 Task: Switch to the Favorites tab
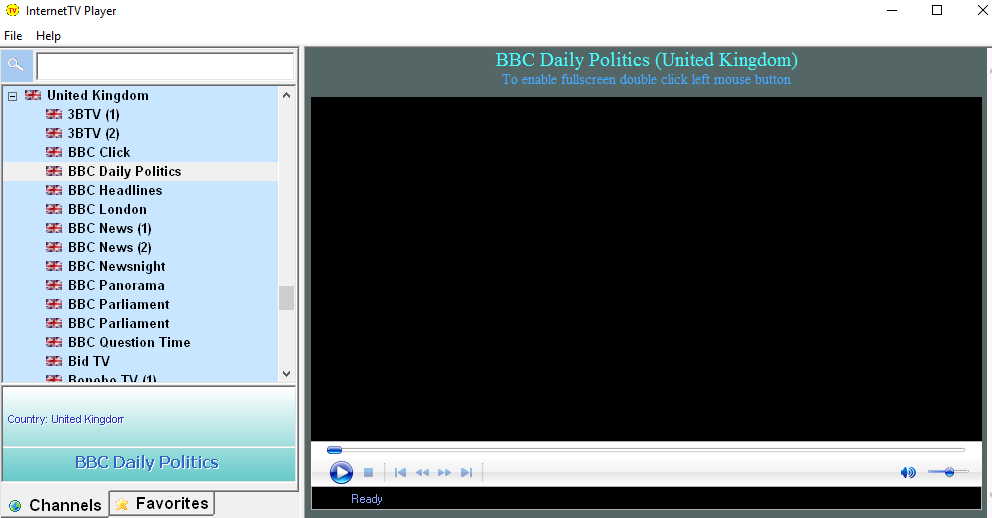[162, 504]
